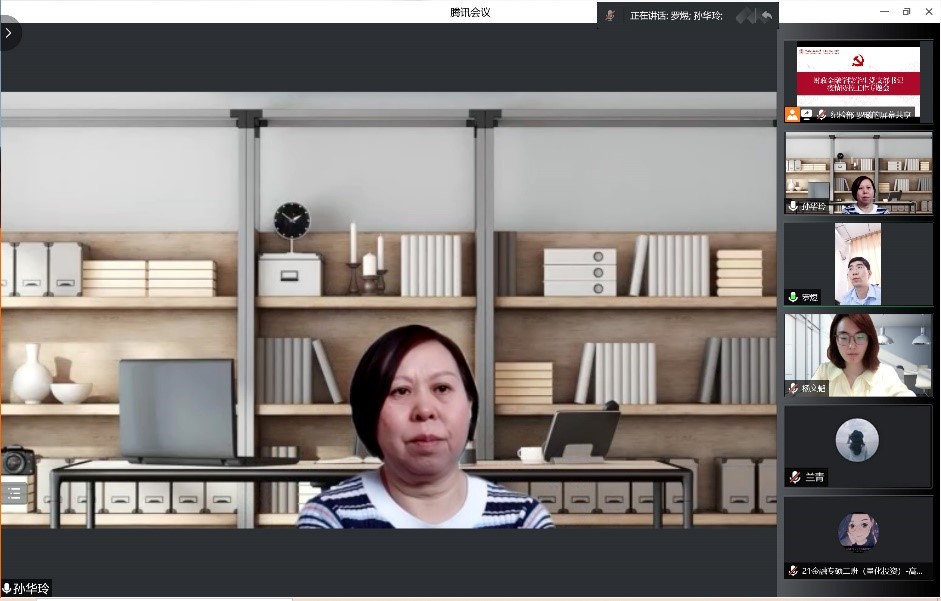Viewport: 941px width, 601px height.
Task: Click the muted mic icon beside 兰青
Action: coord(793,478)
